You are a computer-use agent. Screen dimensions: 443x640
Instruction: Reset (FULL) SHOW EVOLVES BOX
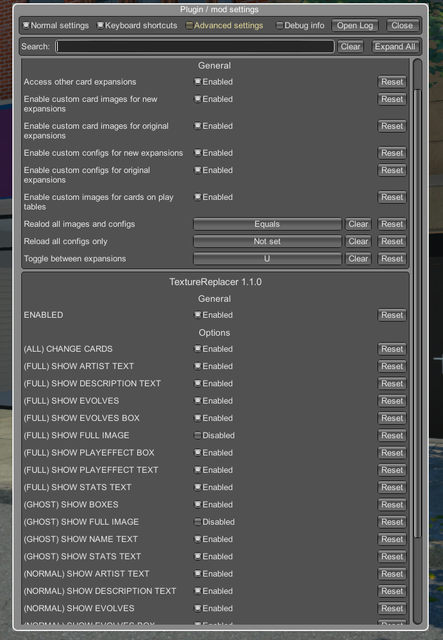pyautogui.click(x=392, y=418)
